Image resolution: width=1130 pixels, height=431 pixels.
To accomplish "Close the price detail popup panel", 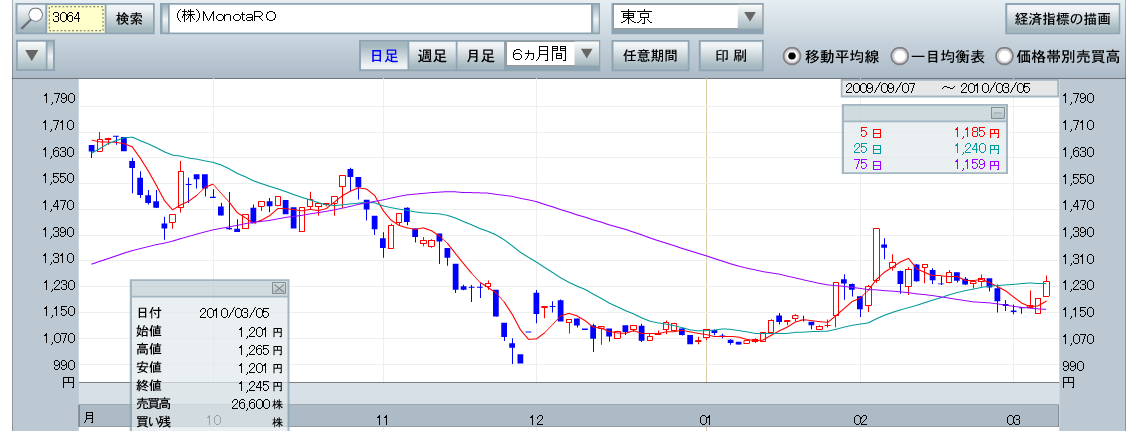I will click(x=279, y=288).
